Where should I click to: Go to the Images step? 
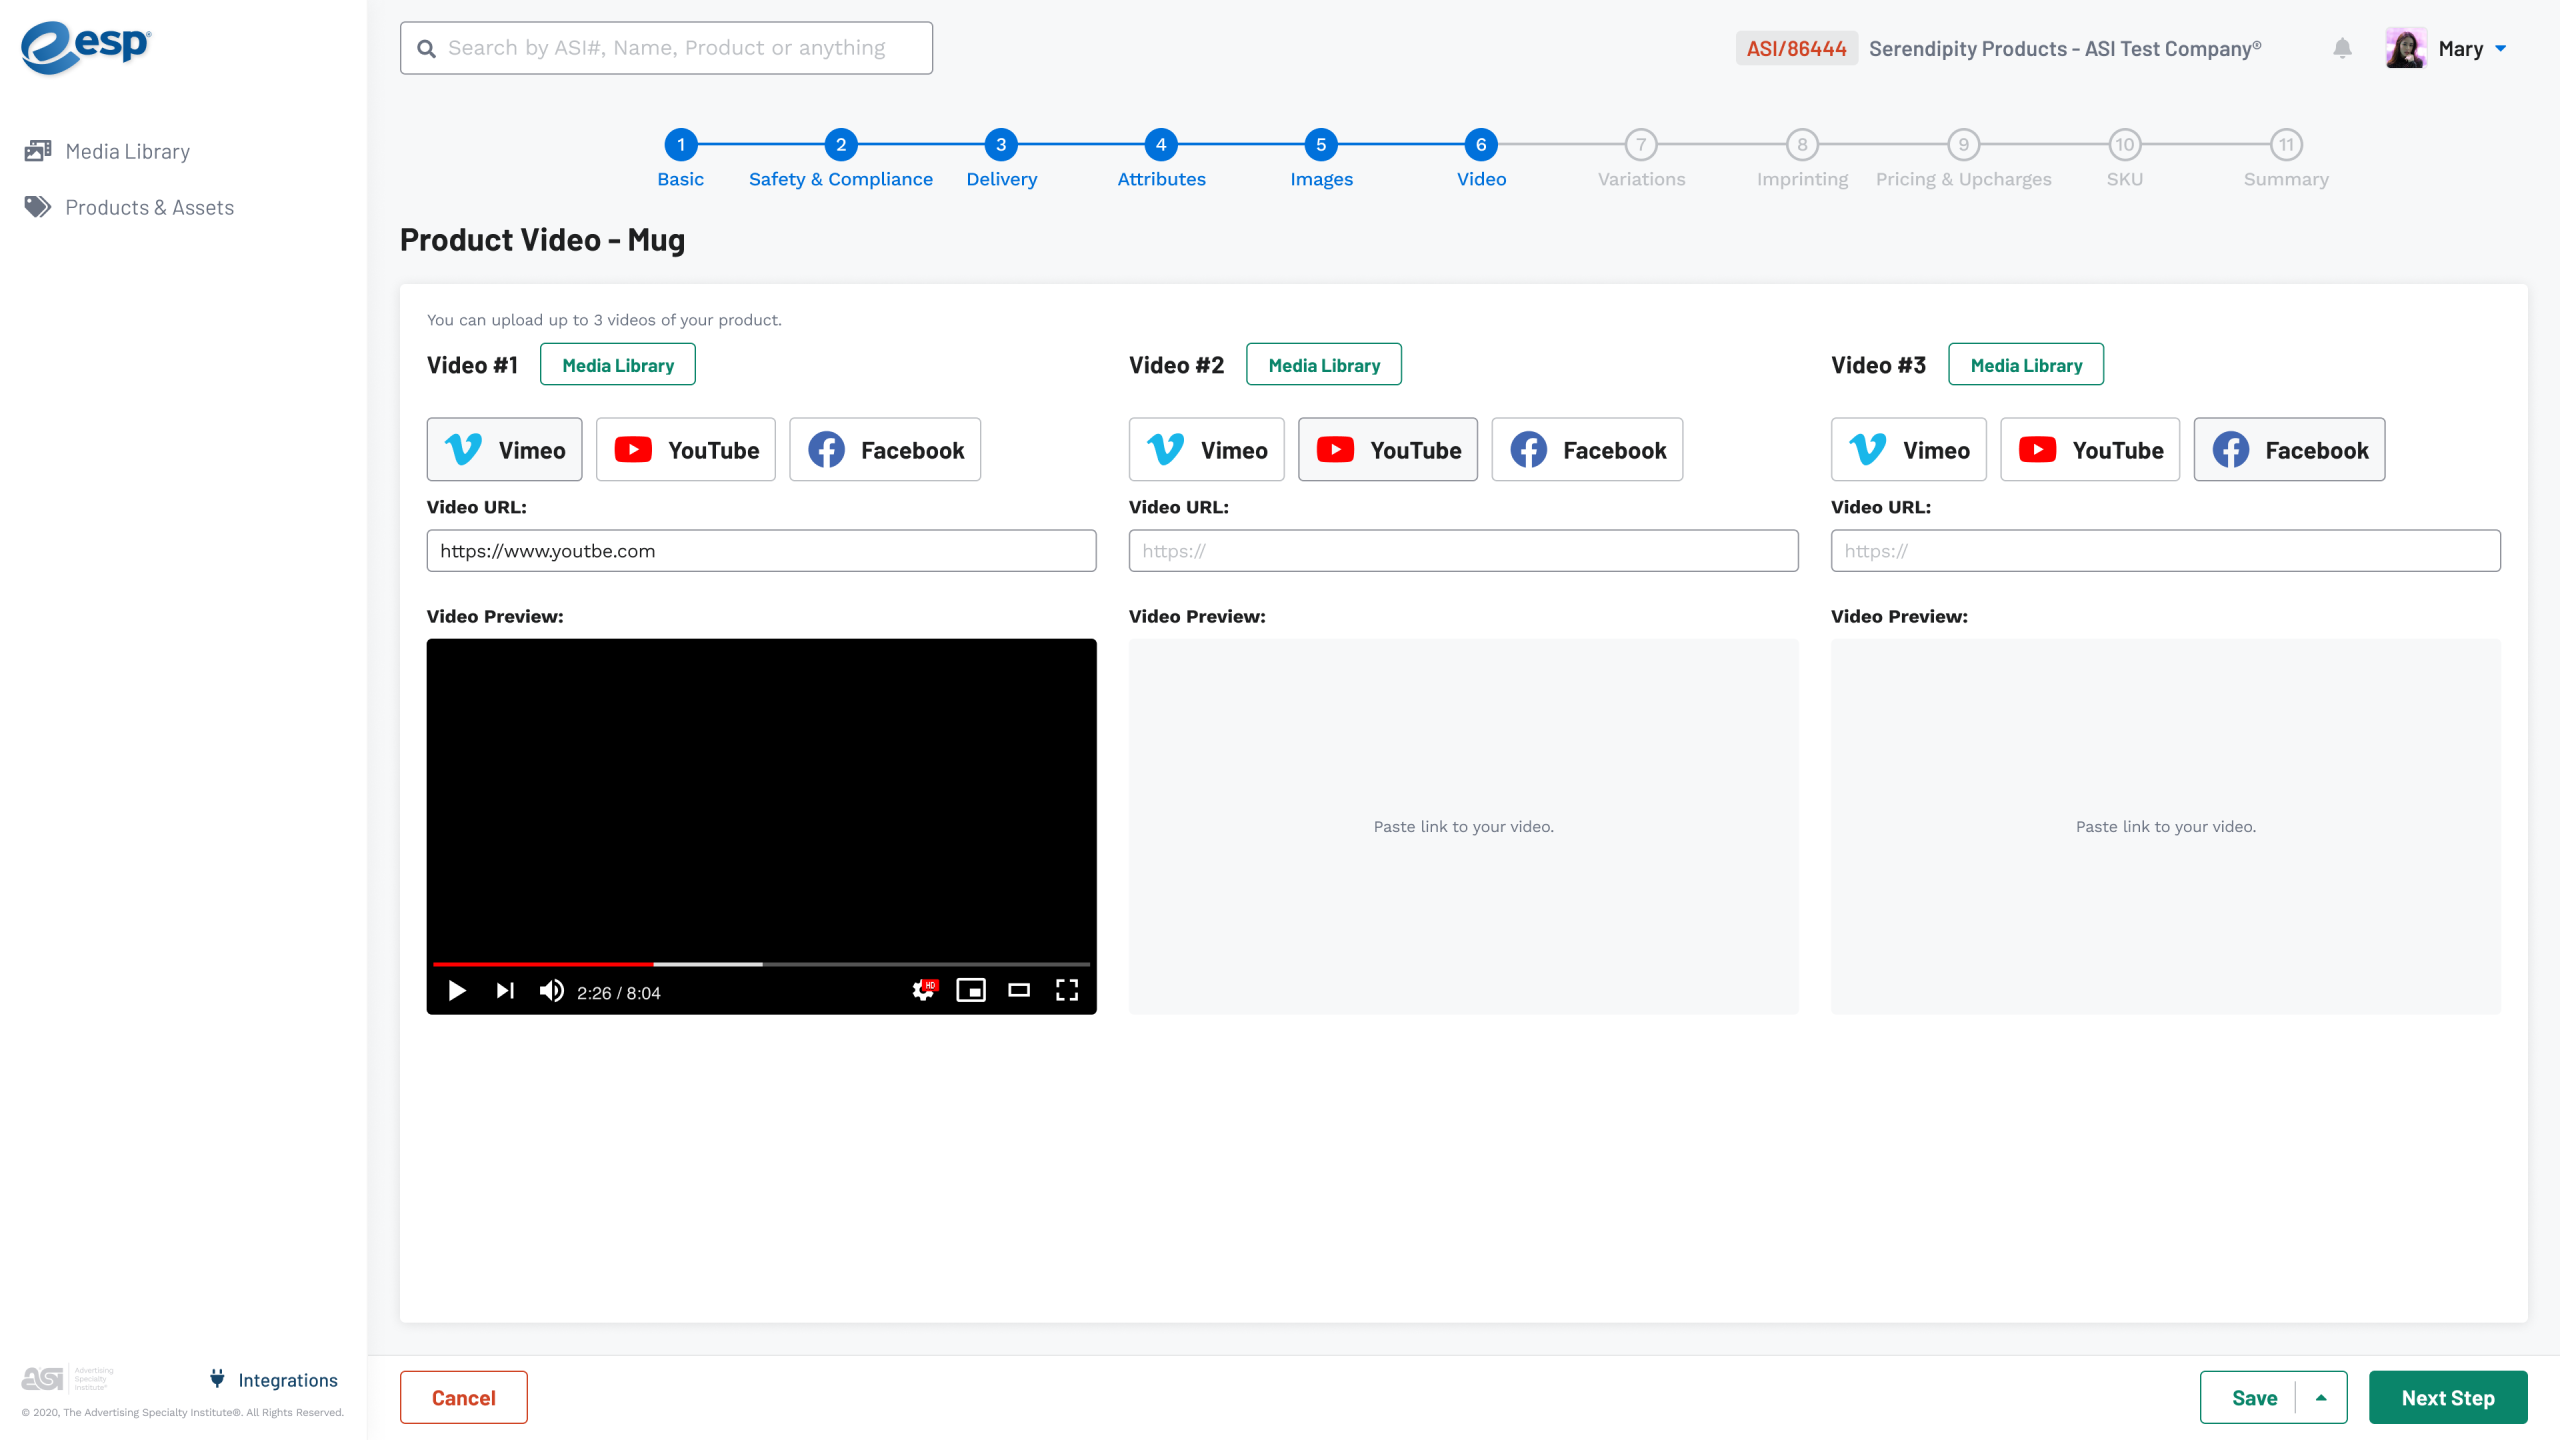point(1321,146)
